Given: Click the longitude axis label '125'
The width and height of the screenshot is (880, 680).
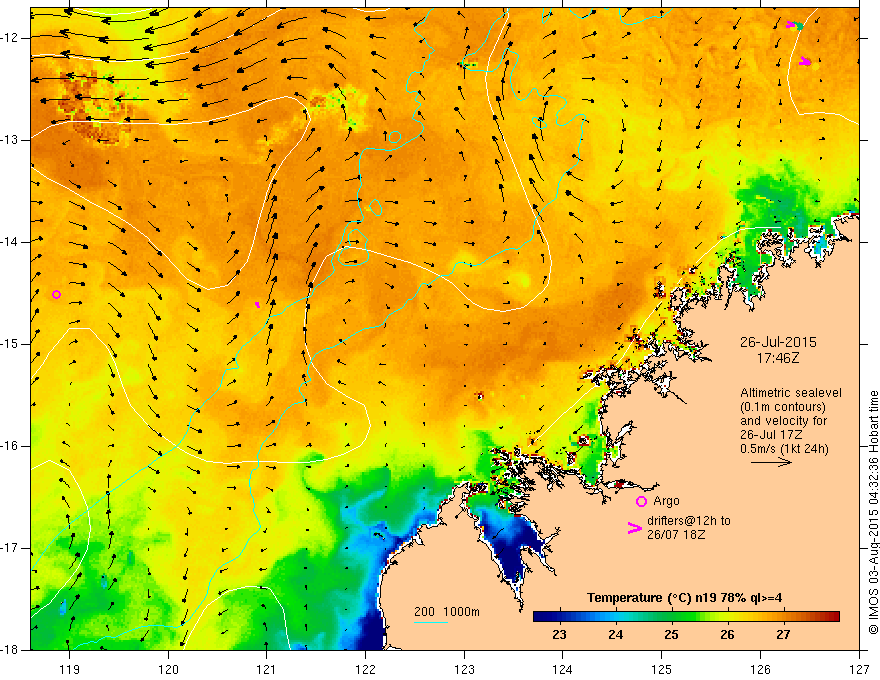Looking at the screenshot, I should tap(662, 669).
